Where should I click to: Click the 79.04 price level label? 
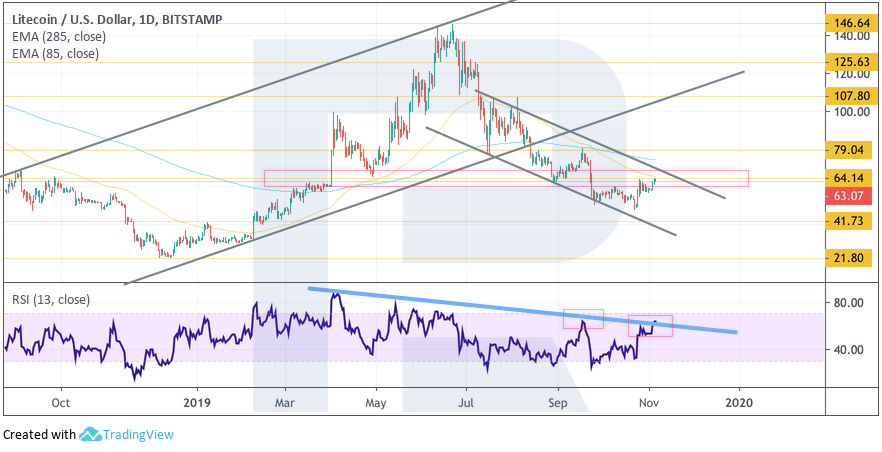852,150
